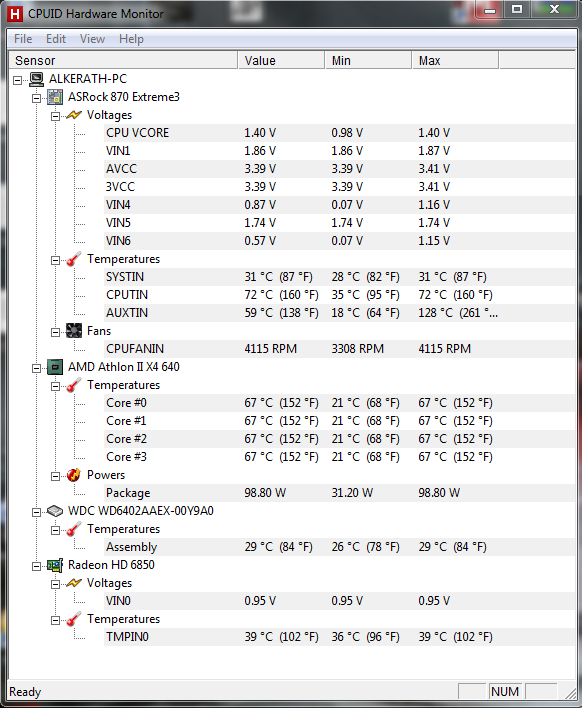Collapse the Fans group
This screenshot has width=582, height=708.
(55, 332)
